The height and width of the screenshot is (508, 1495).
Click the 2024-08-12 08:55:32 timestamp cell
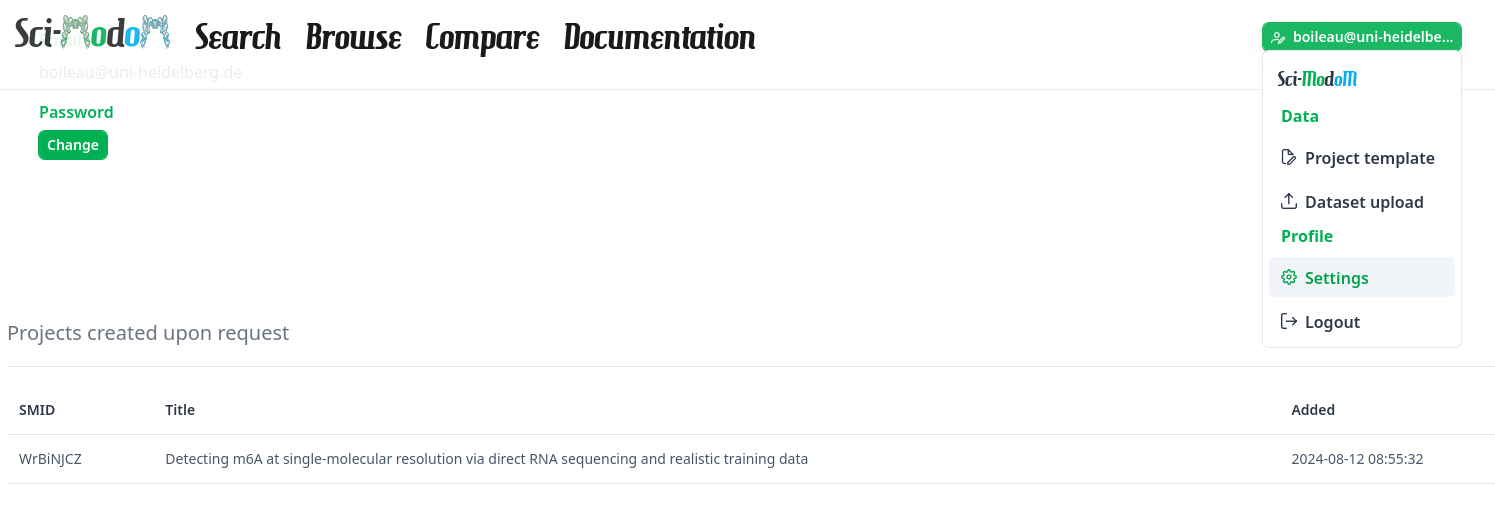(x=1357, y=459)
